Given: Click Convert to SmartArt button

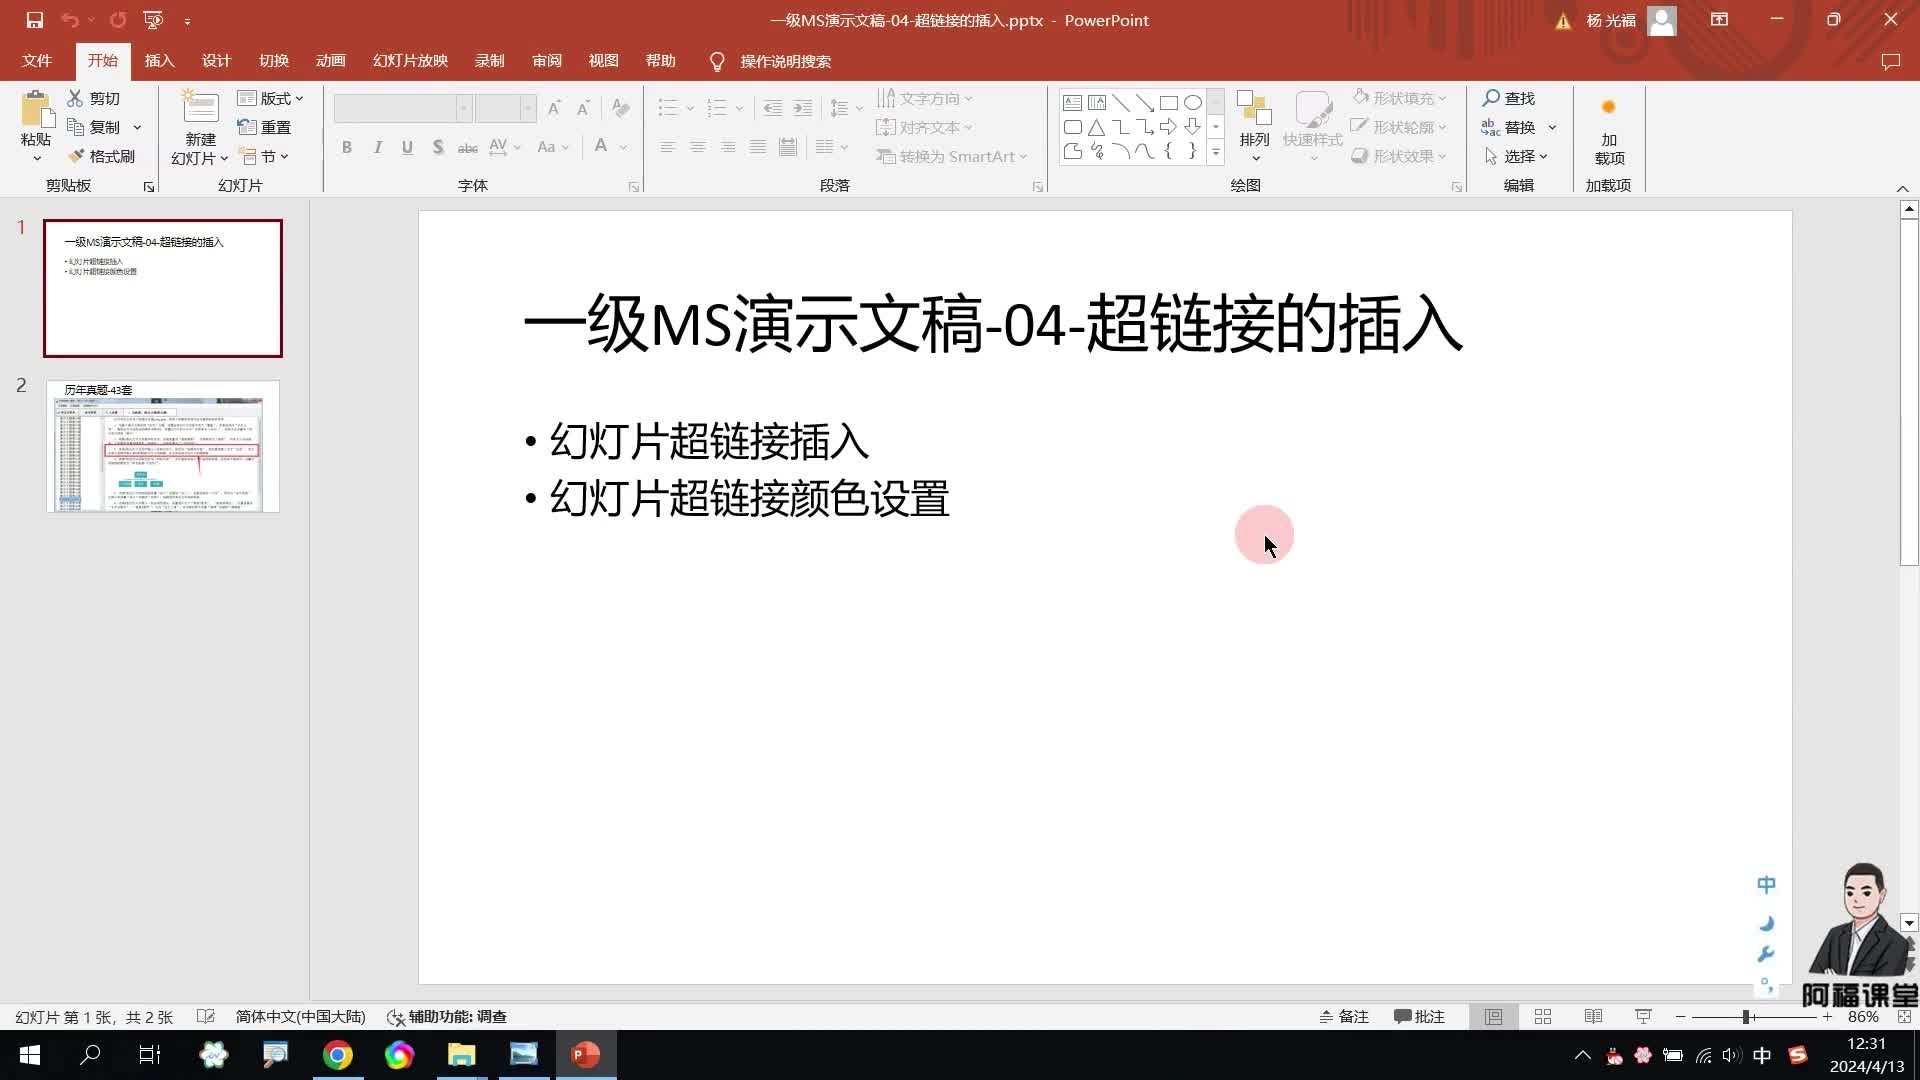Looking at the screenshot, I should tap(951, 156).
